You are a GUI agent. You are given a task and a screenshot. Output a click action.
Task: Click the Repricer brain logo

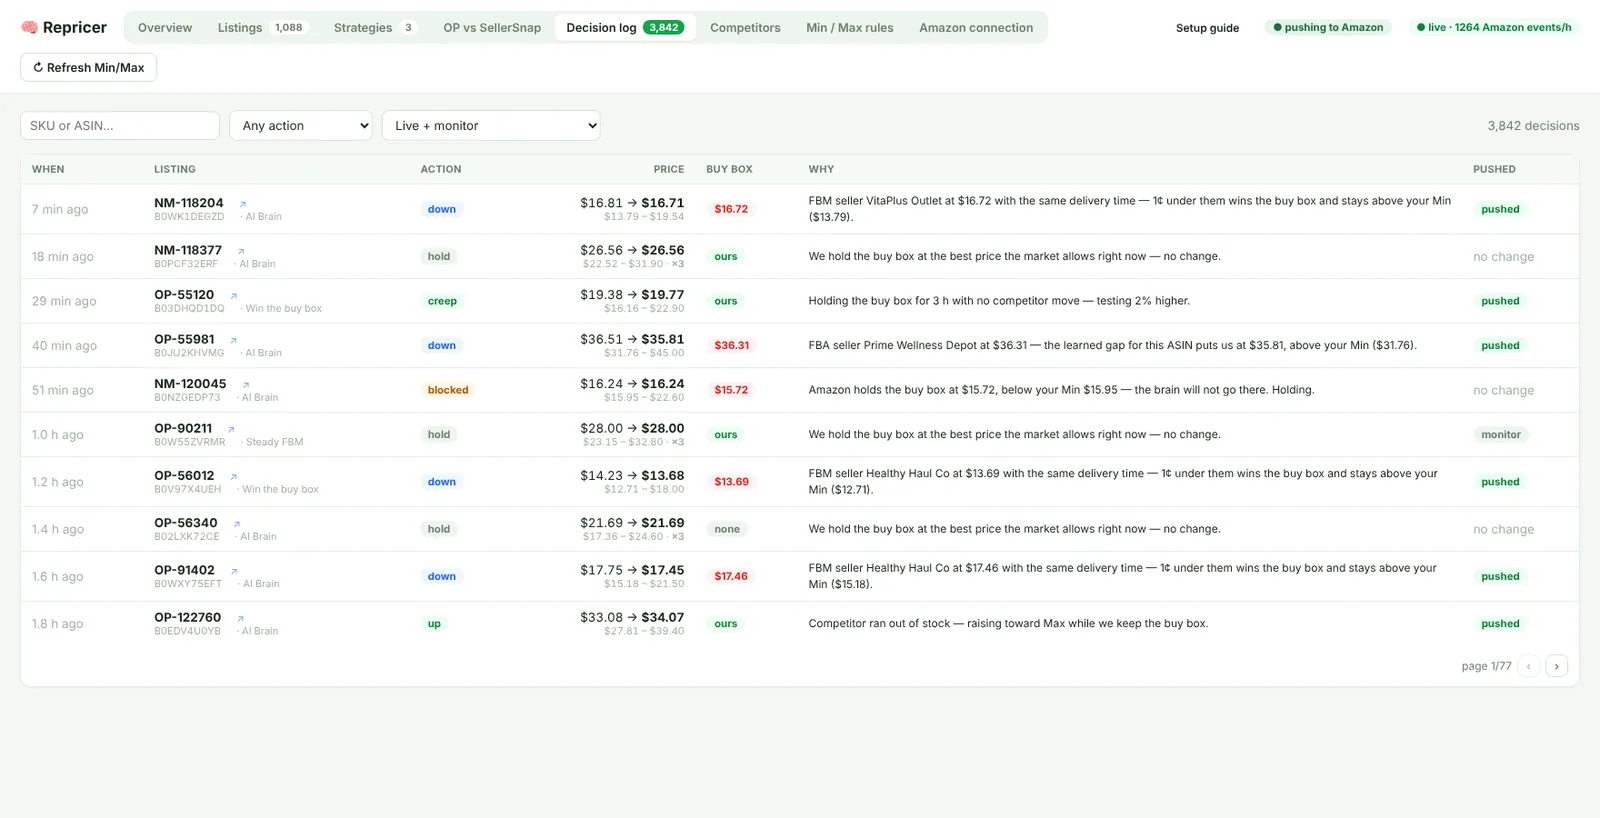[29, 27]
